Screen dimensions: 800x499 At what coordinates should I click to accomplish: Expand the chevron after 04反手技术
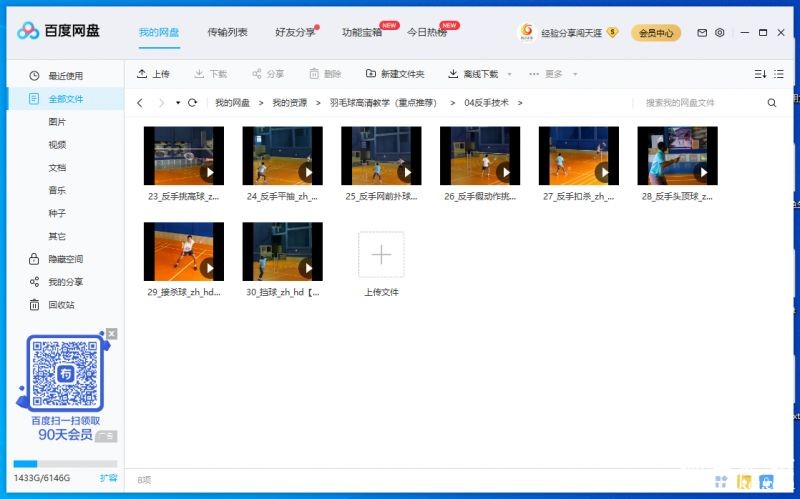tap(520, 103)
